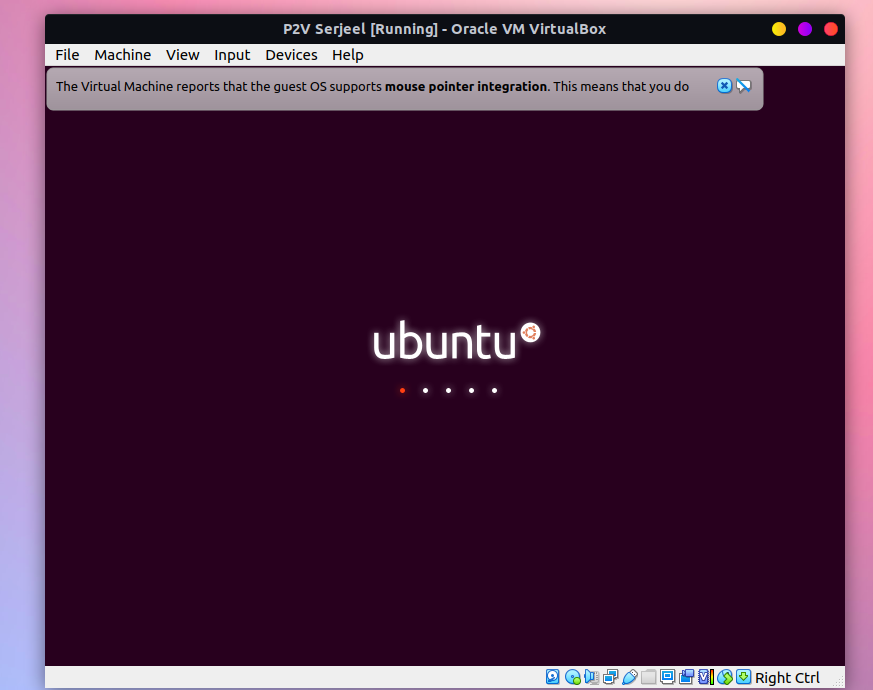Click the mouse pointer integration notification text

tap(372, 86)
